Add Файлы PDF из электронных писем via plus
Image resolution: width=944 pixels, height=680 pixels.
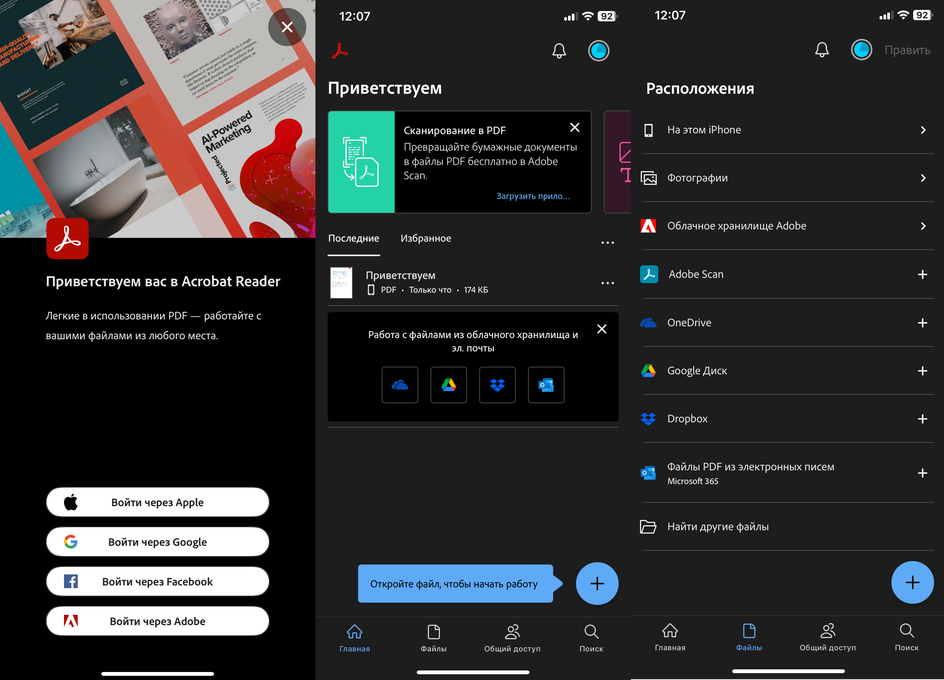click(x=922, y=473)
